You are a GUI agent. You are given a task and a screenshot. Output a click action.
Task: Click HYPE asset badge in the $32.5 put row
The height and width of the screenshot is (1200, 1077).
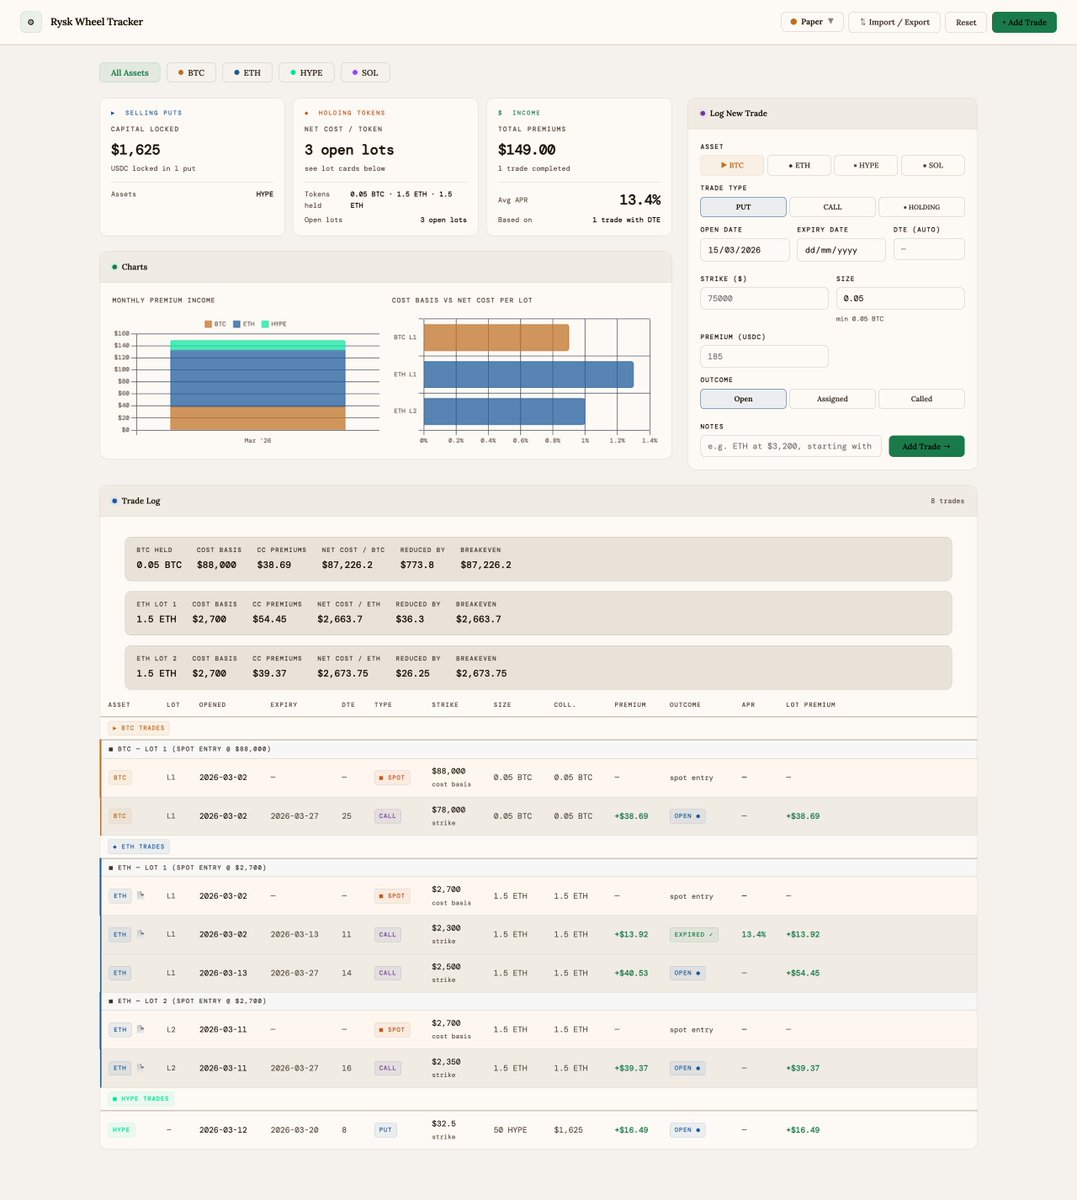click(121, 1130)
